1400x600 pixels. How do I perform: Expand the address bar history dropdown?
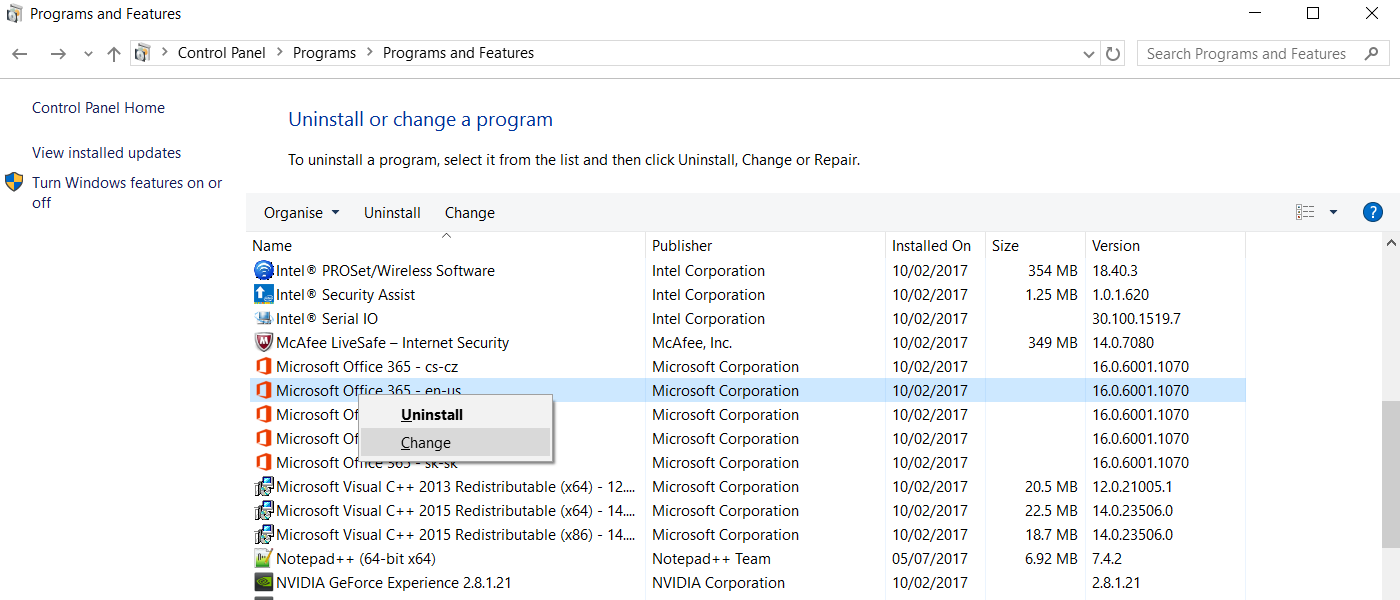[1089, 54]
